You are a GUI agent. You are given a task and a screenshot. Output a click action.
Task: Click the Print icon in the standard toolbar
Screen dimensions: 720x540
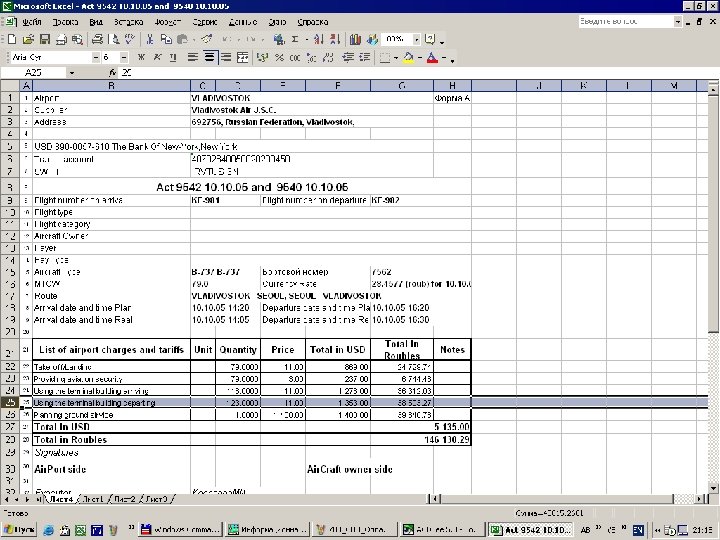97,39
